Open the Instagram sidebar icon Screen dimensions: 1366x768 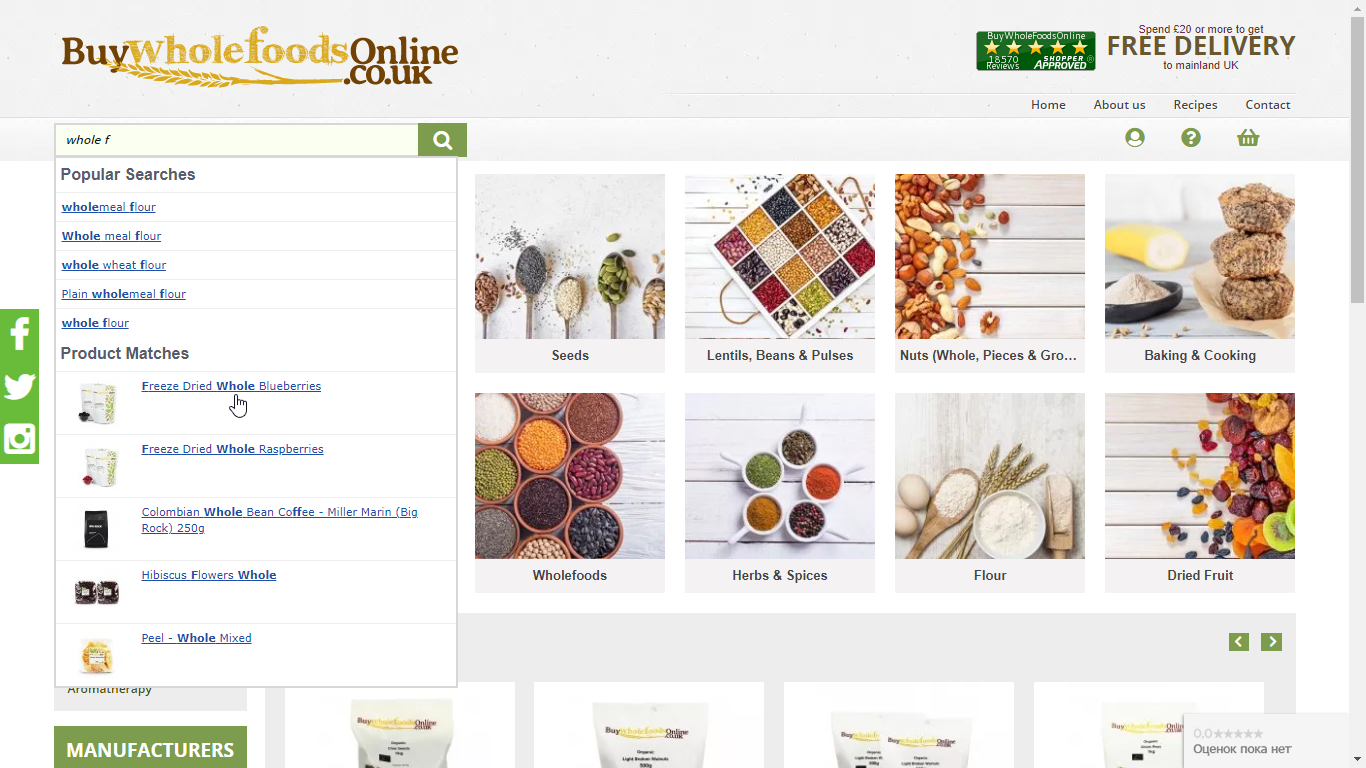19,439
